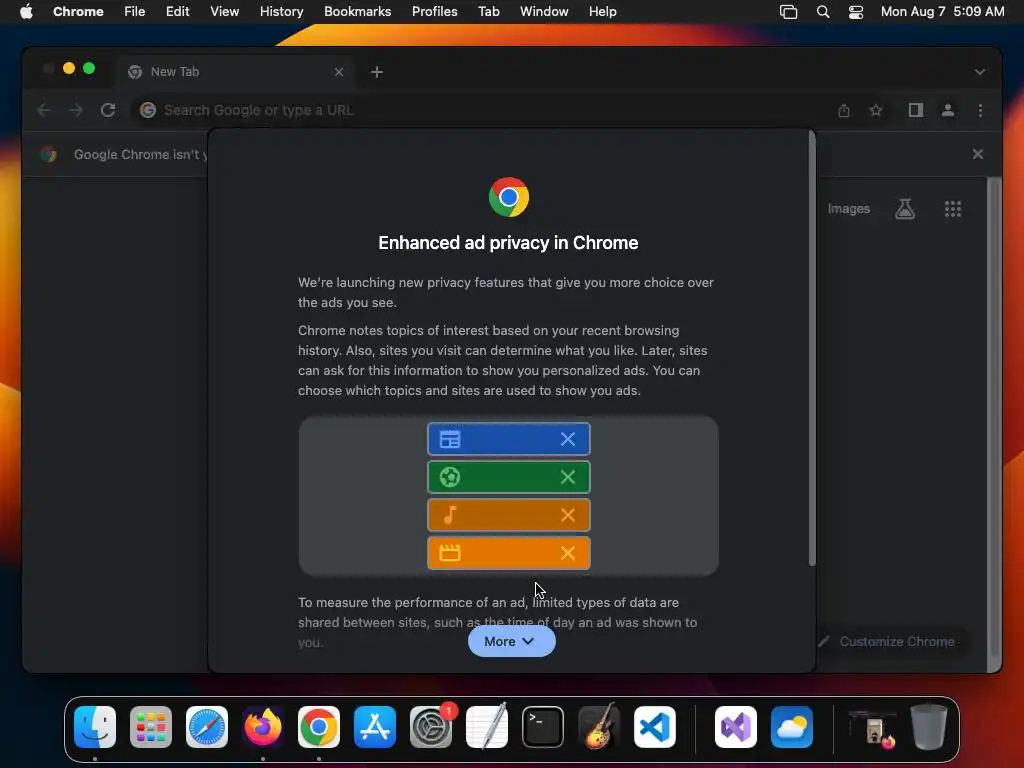Open the File menu
Viewport: 1024px width, 768px height.
pos(135,12)
